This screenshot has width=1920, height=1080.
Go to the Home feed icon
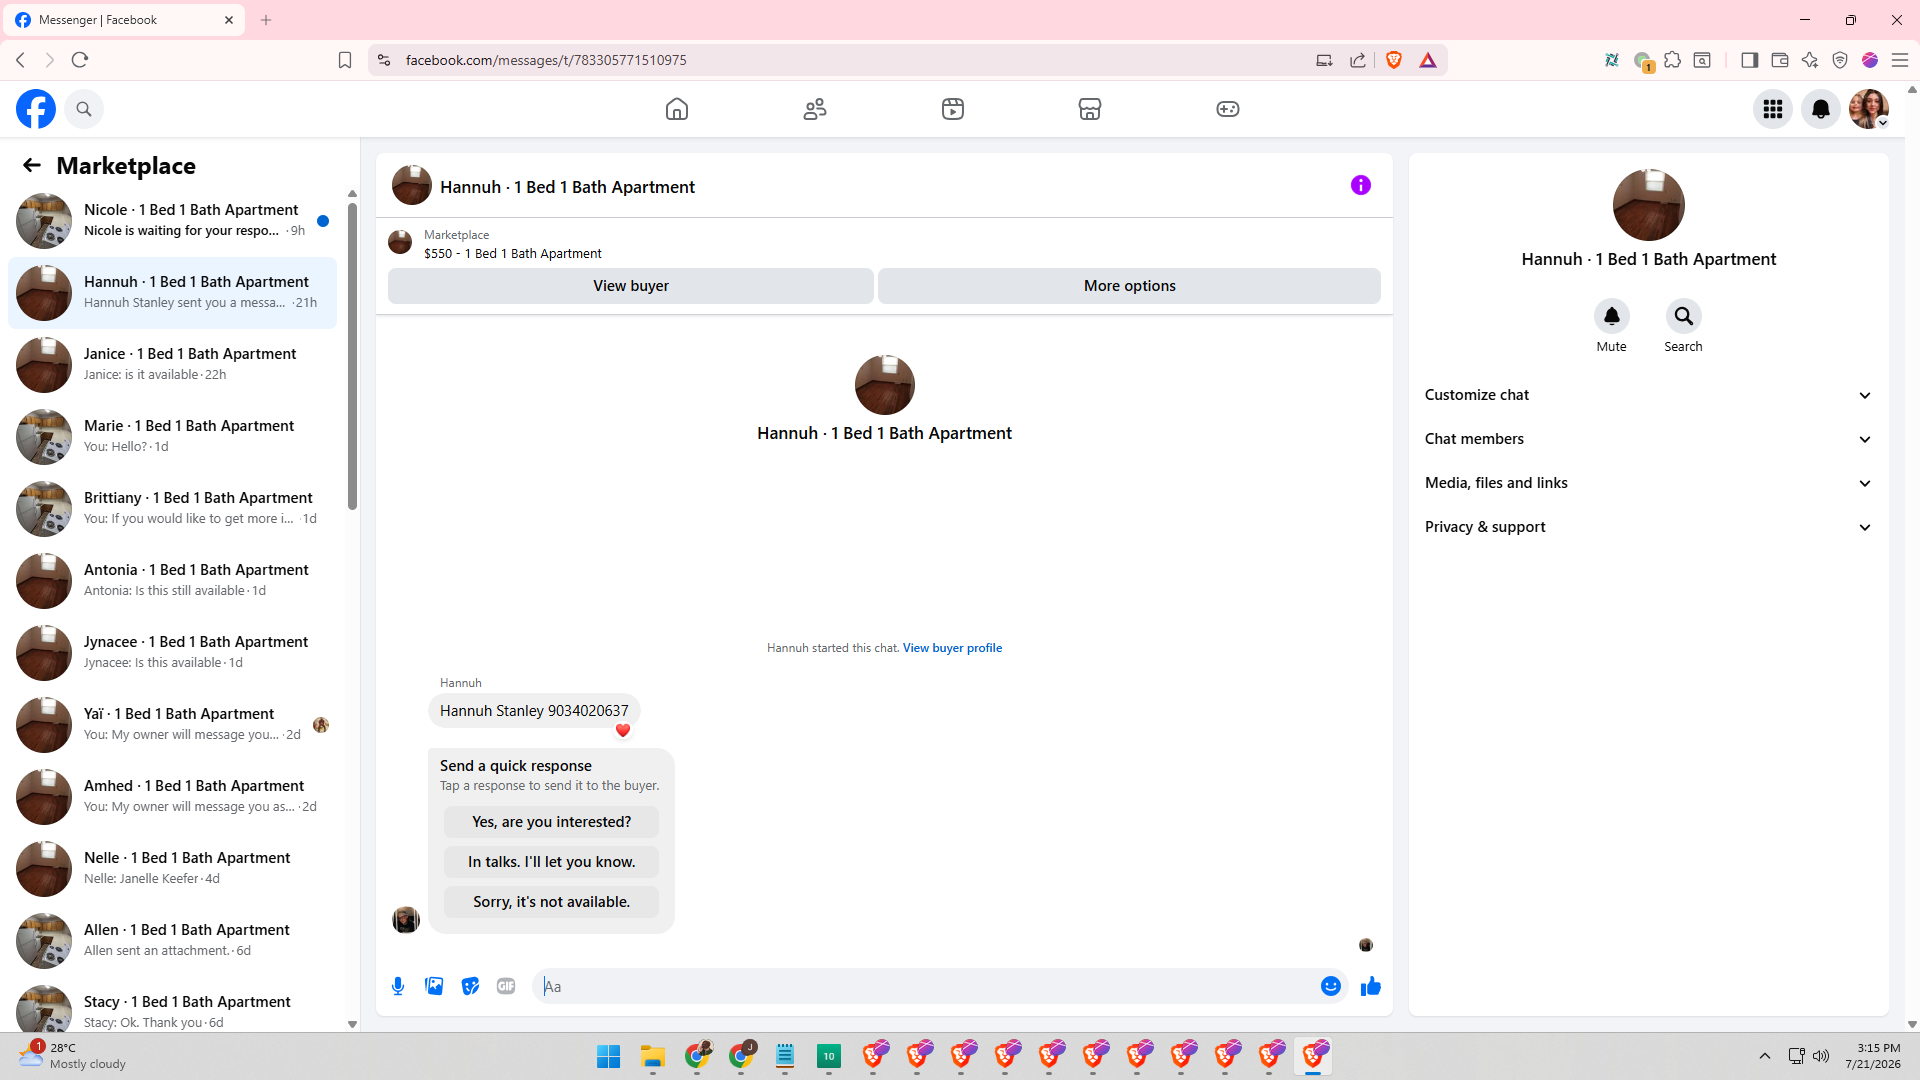point(677,109)
